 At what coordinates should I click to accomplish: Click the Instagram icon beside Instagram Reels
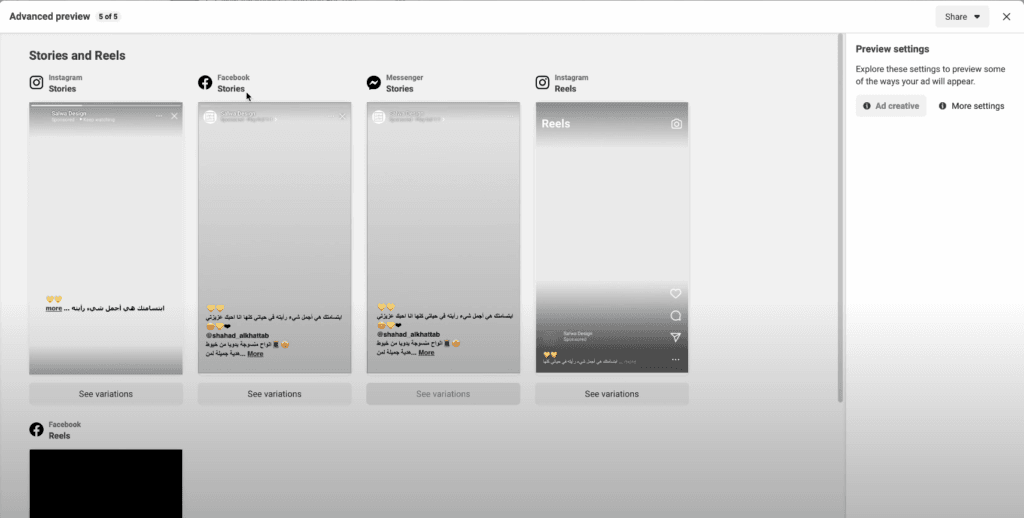[543, 83]
